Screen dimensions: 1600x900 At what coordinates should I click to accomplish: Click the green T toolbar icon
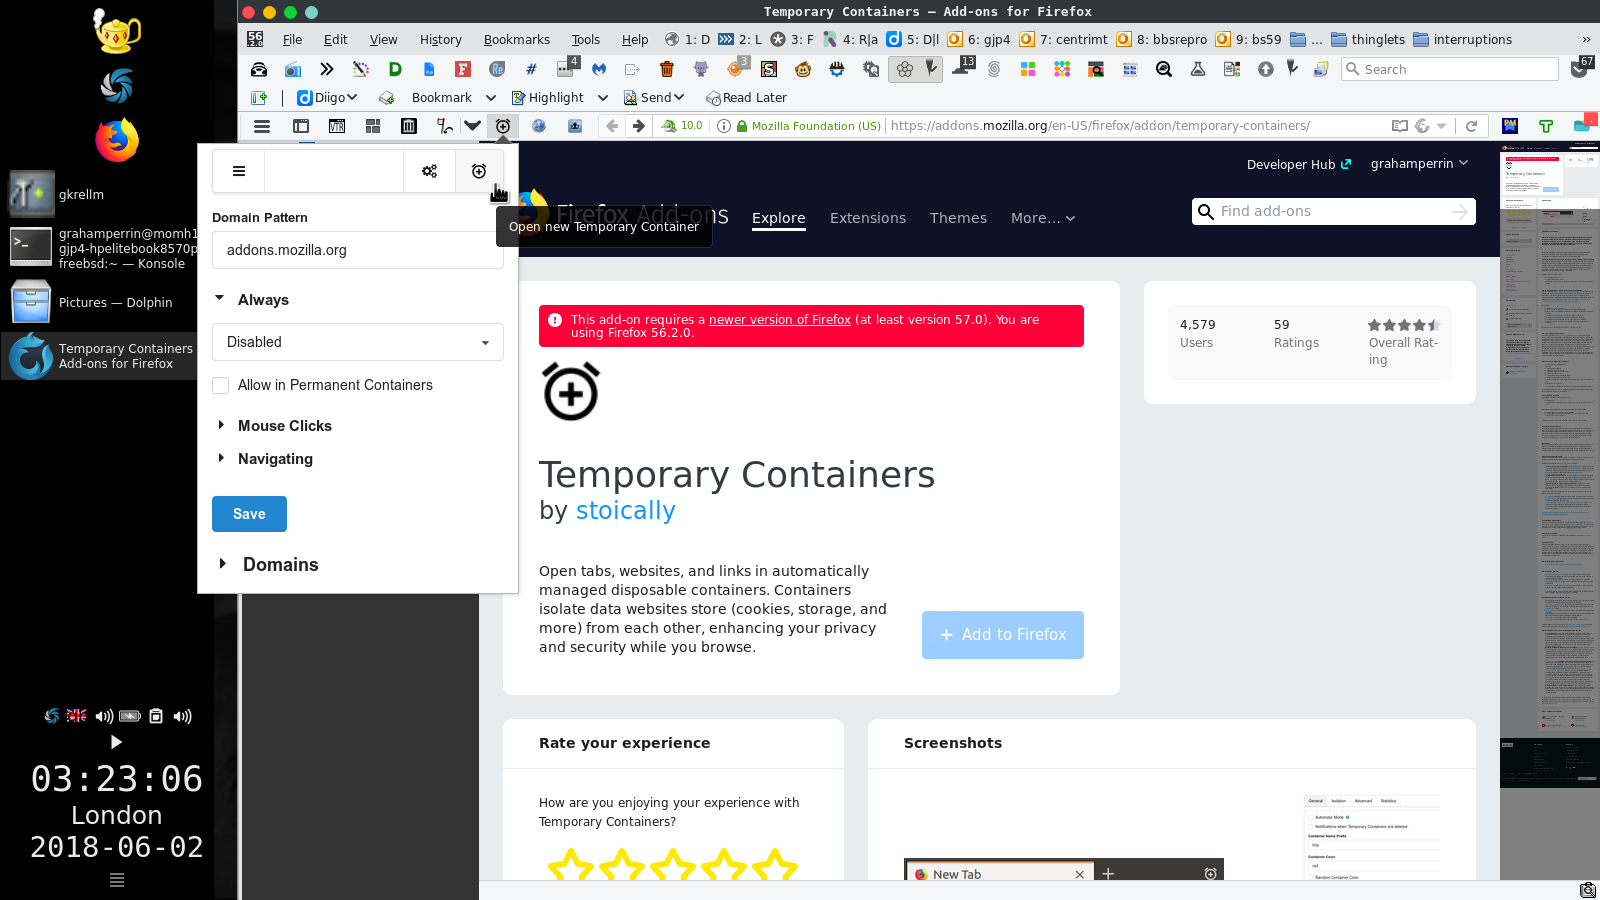point(1546,126)
